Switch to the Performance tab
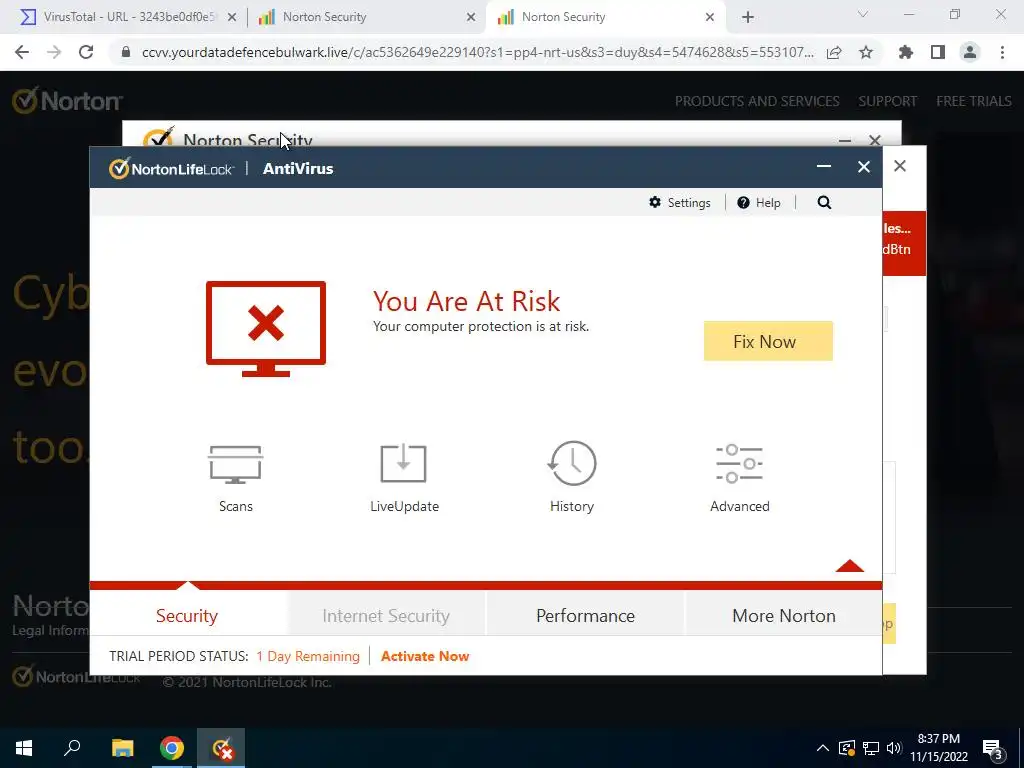1024x768 pixels. 585,616
